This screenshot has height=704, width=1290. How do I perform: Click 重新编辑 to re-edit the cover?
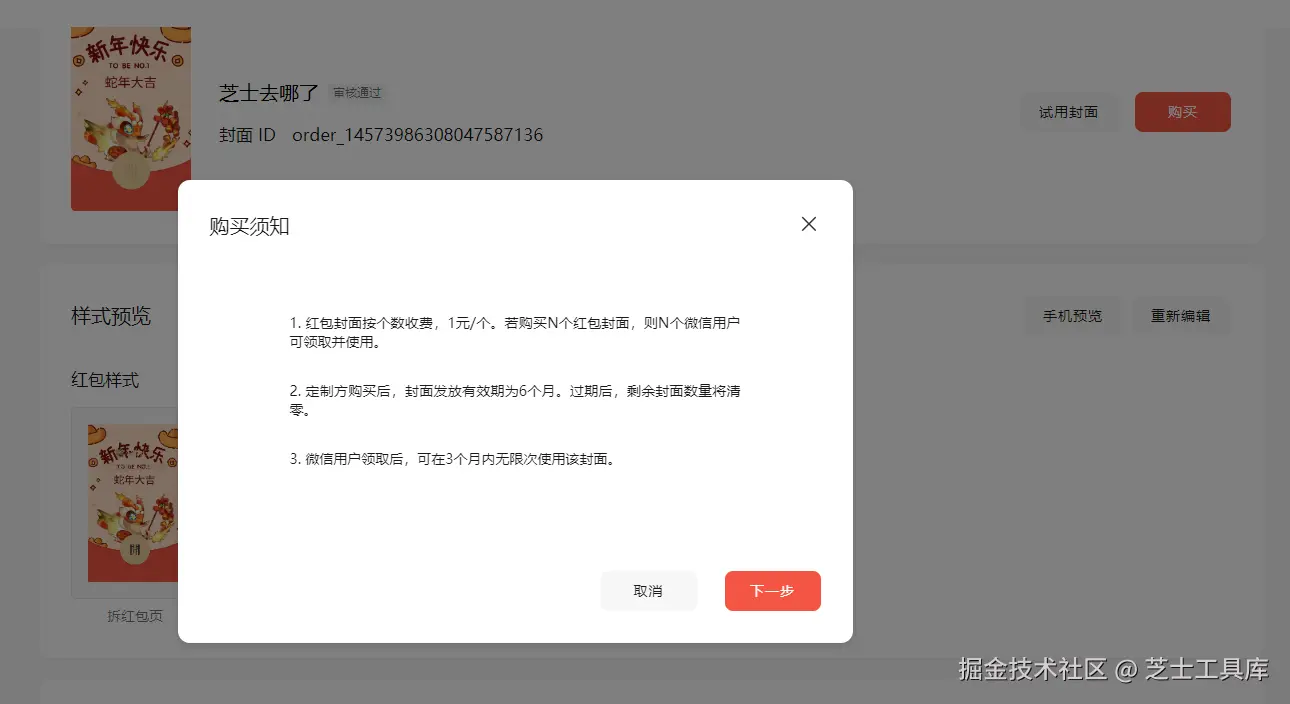coord(1181,315)
